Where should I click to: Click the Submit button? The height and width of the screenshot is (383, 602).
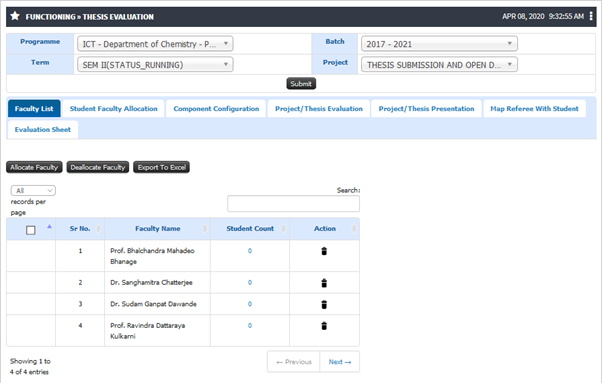click(301, 84)
